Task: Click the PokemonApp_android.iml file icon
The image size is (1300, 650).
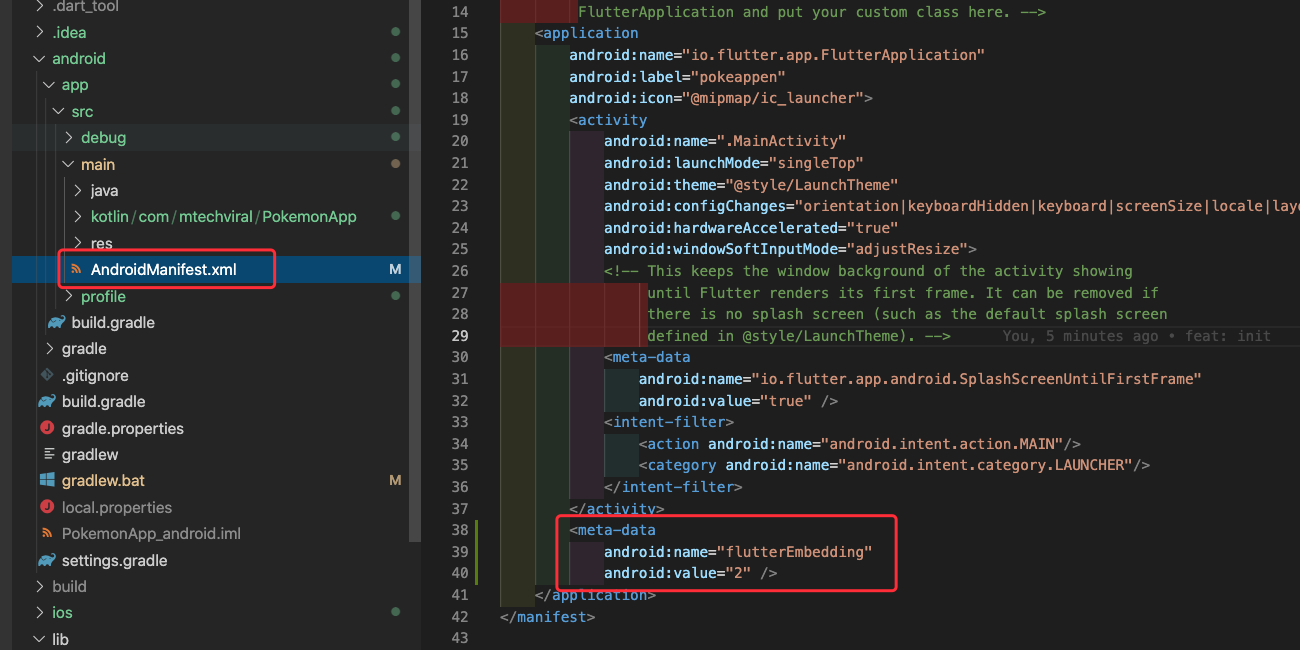Action: pos(49,533)
